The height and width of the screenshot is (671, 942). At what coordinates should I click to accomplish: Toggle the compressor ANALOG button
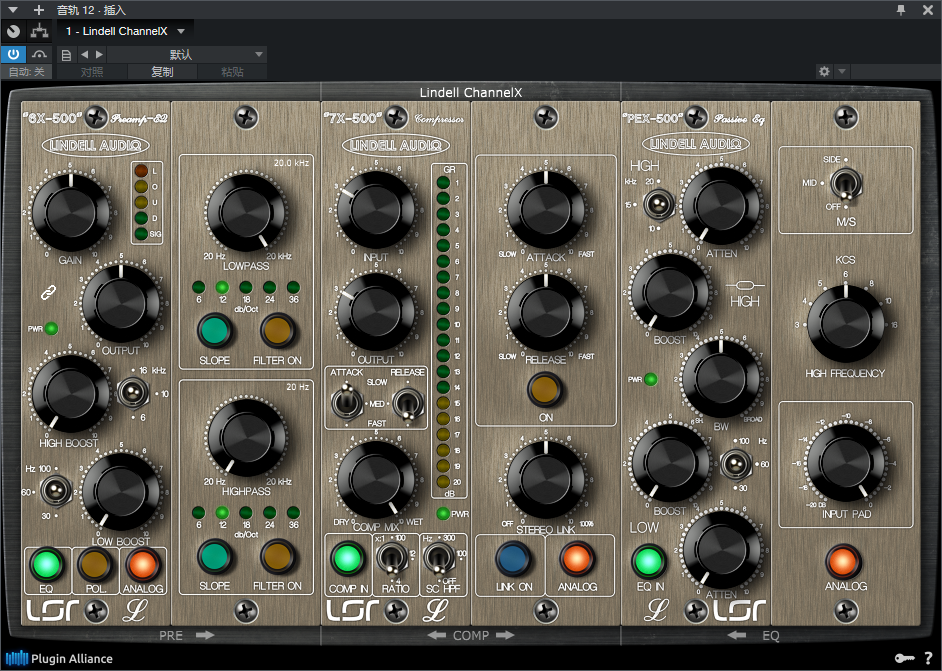tap(577, 558)
